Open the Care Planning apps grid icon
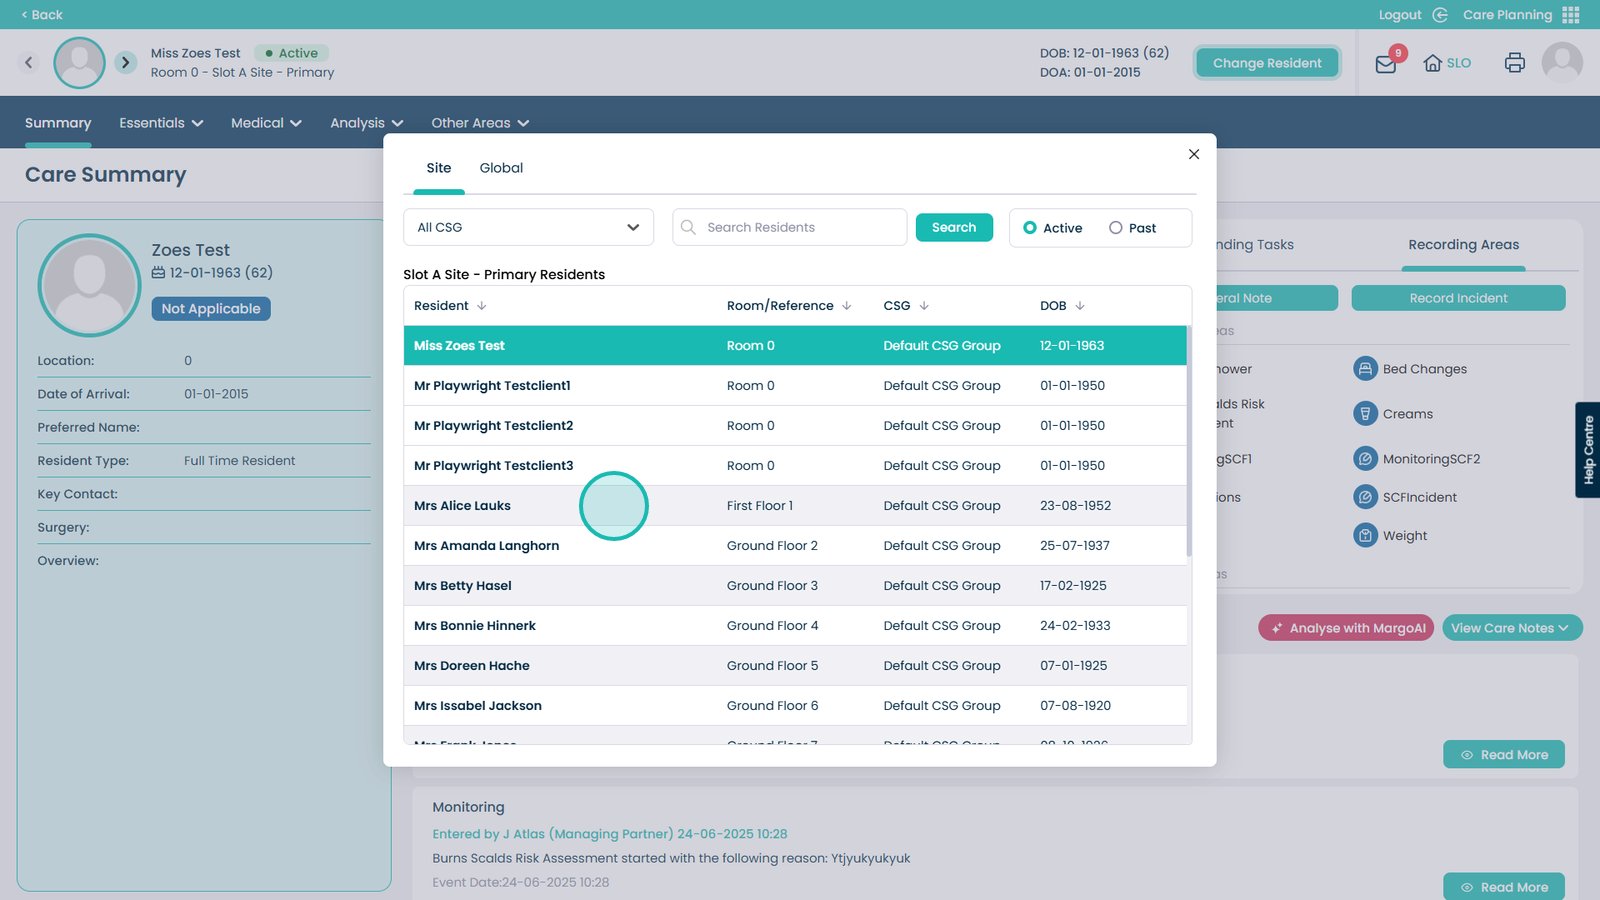This screenshot has height=900, width=1600. coord(1571,15)
